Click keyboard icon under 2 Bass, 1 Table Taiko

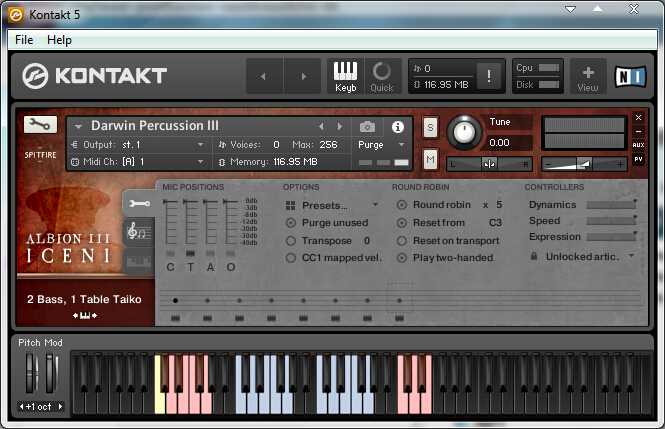tap(85, 315)
